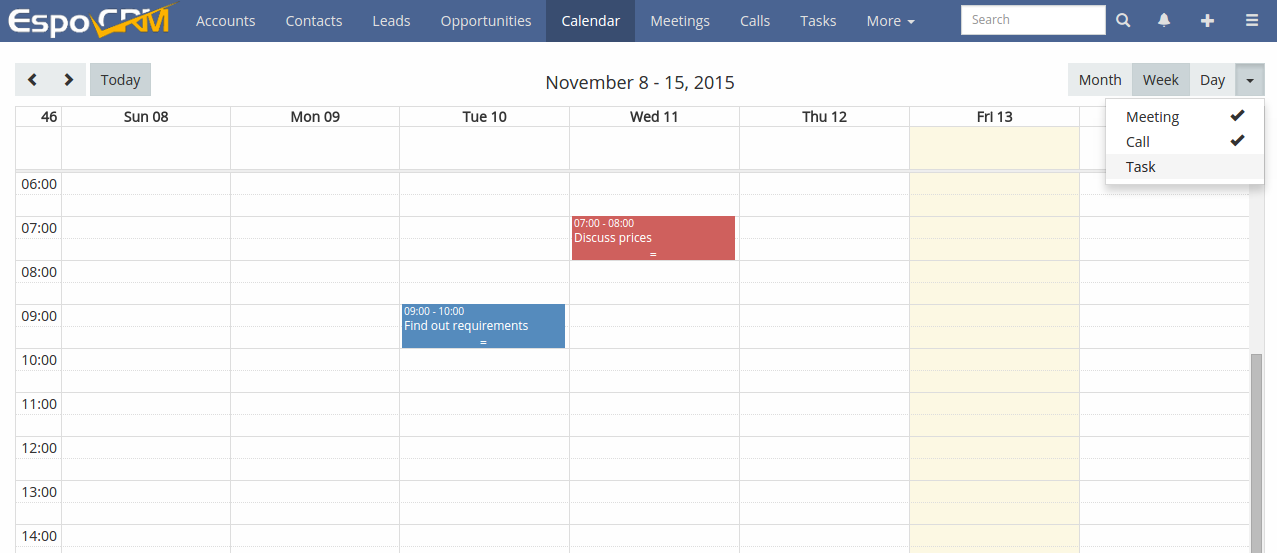This screenshot has width=1277, height=553.
Task: Open the hamburger menu icon
Action: coord(1251,20)
